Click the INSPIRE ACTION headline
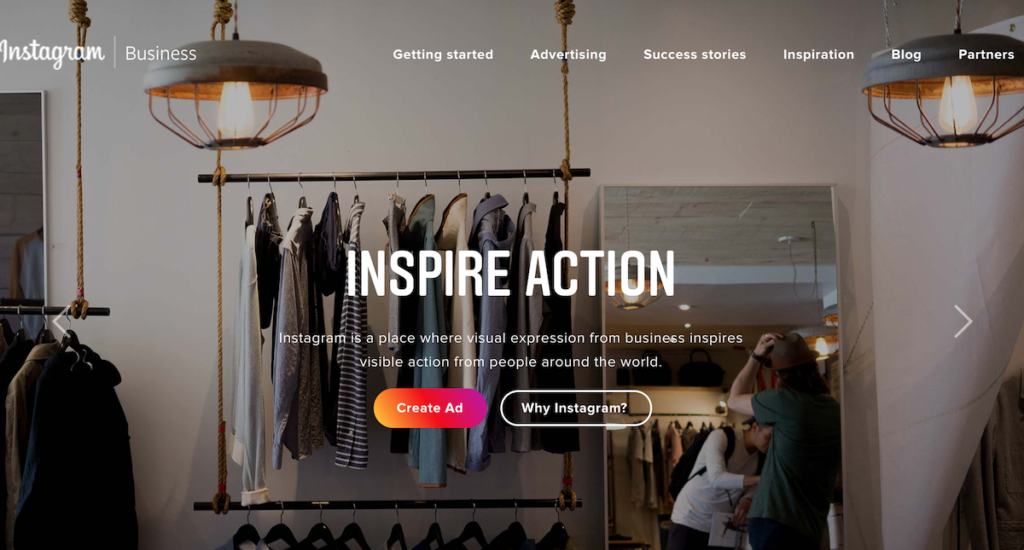1024x550 pixels. point(510,274)
